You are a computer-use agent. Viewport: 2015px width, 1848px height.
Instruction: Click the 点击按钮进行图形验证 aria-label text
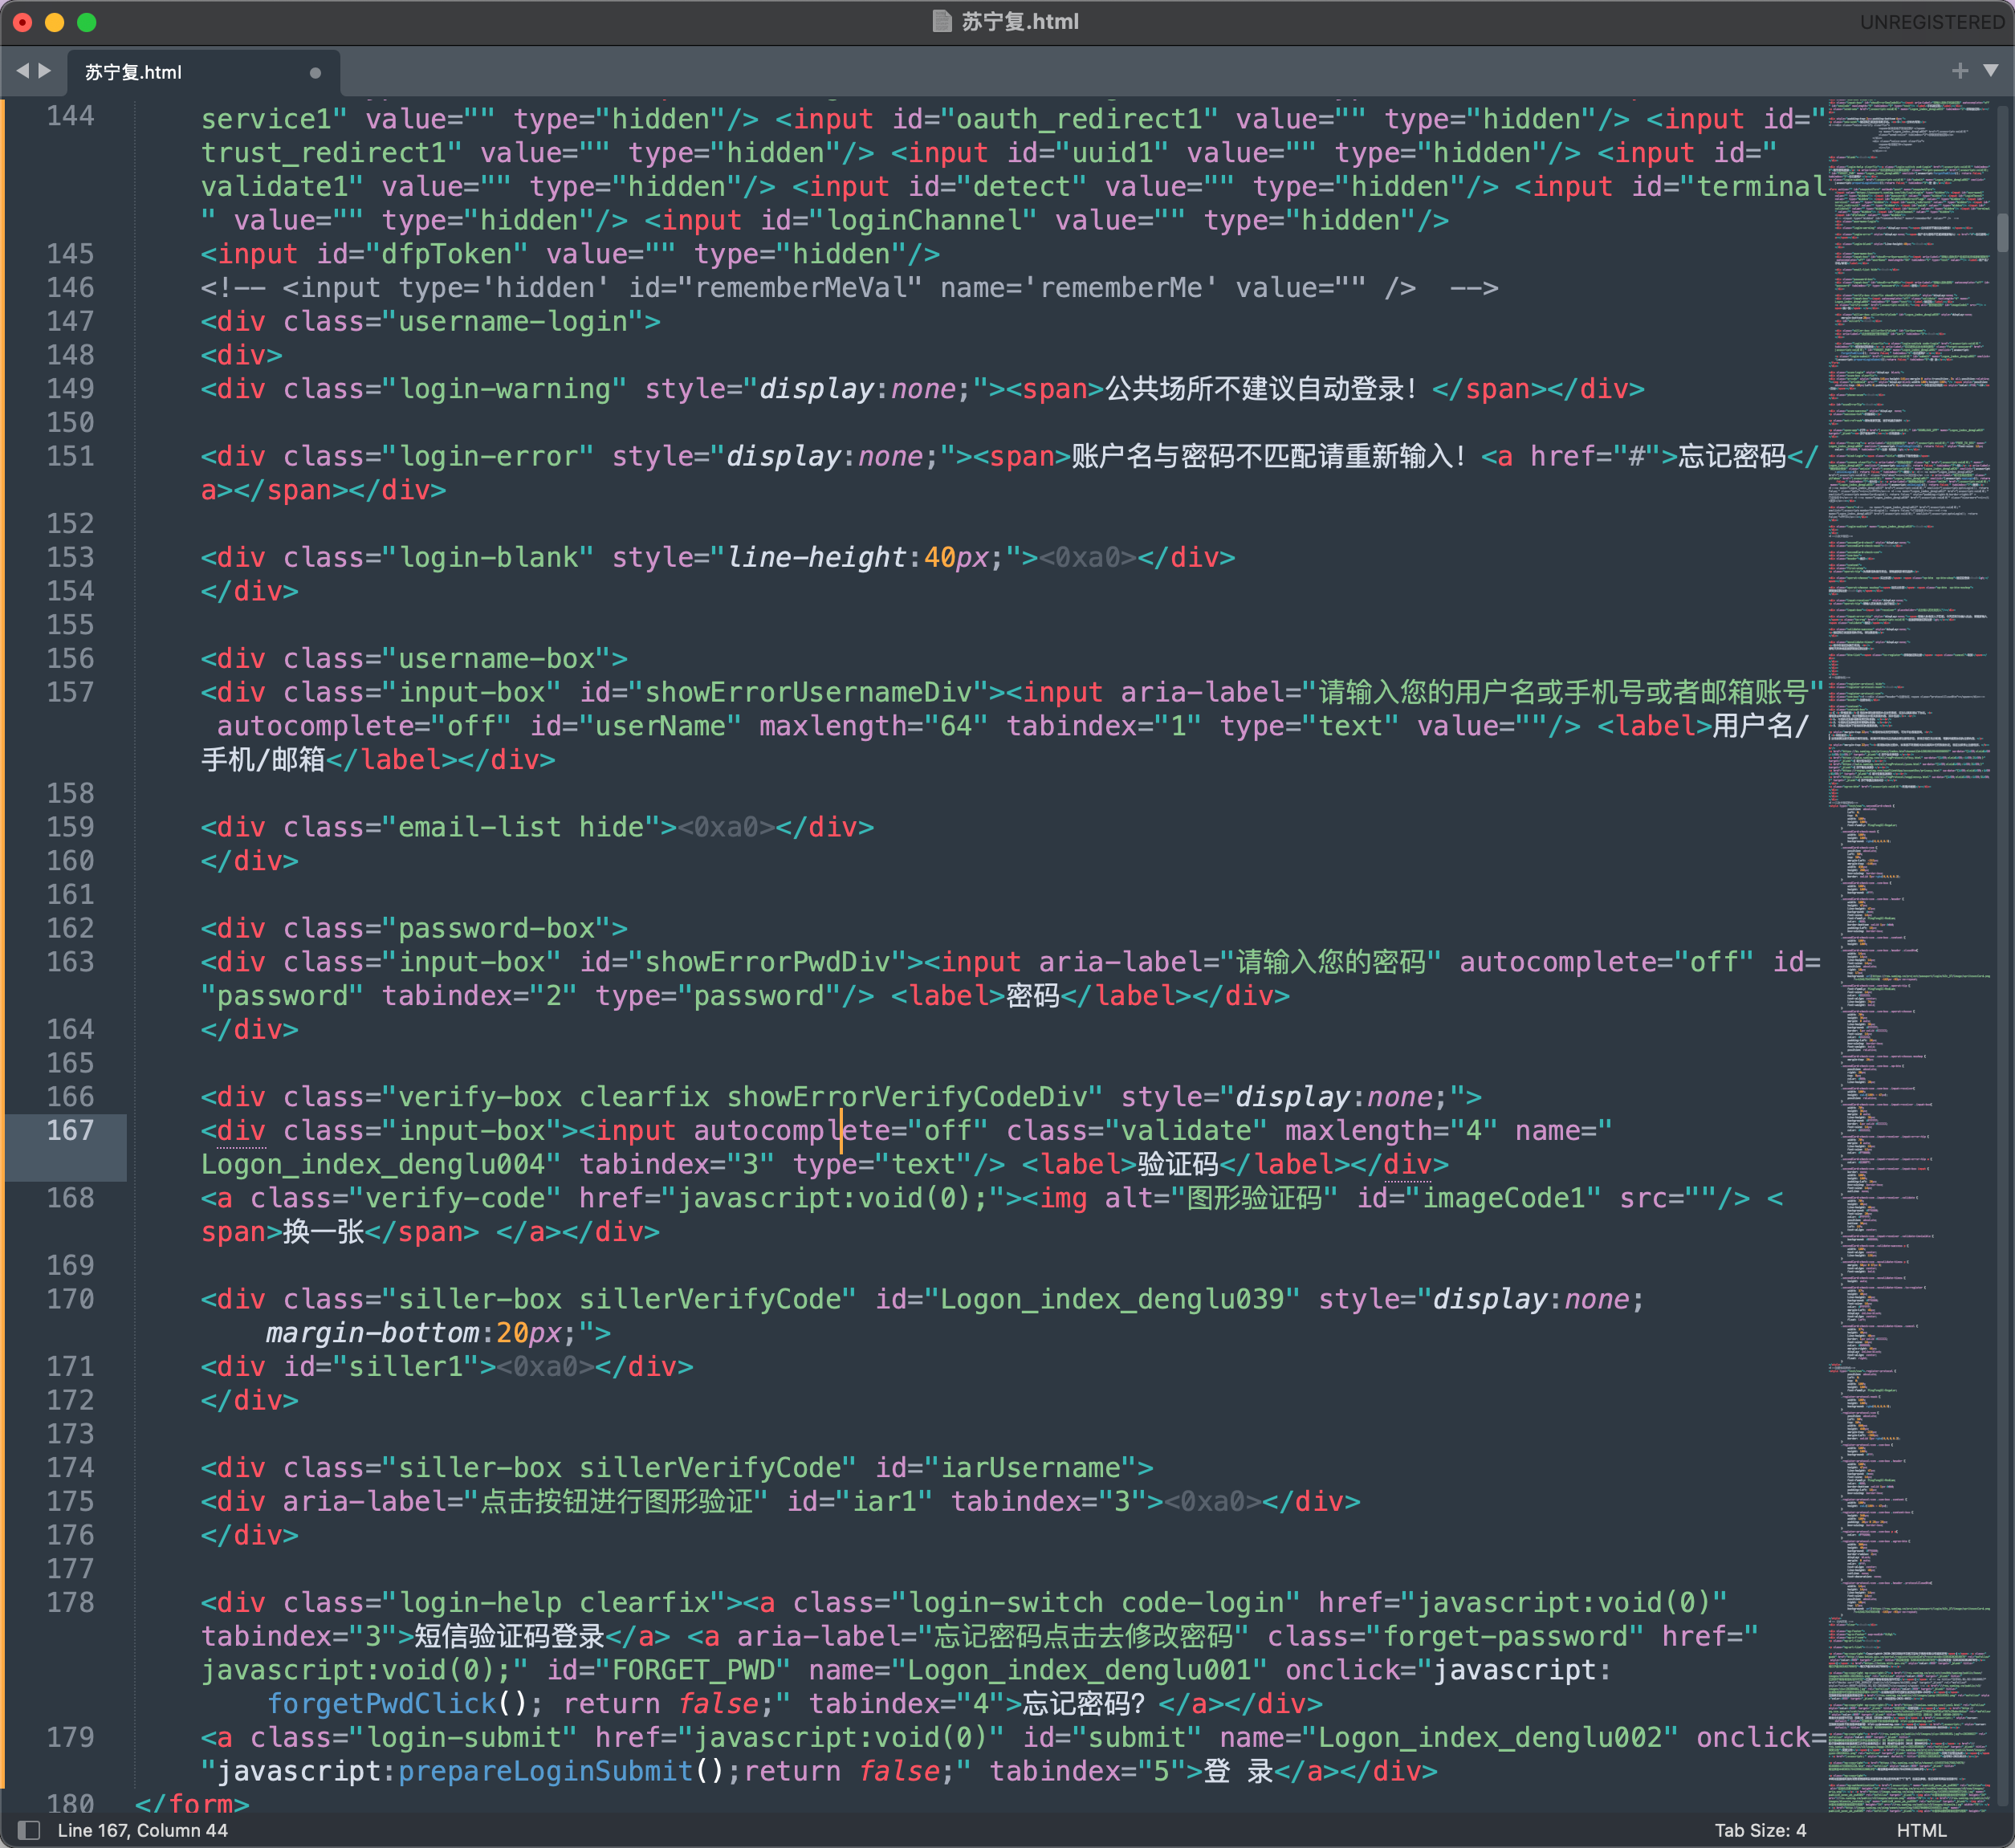617,1501
